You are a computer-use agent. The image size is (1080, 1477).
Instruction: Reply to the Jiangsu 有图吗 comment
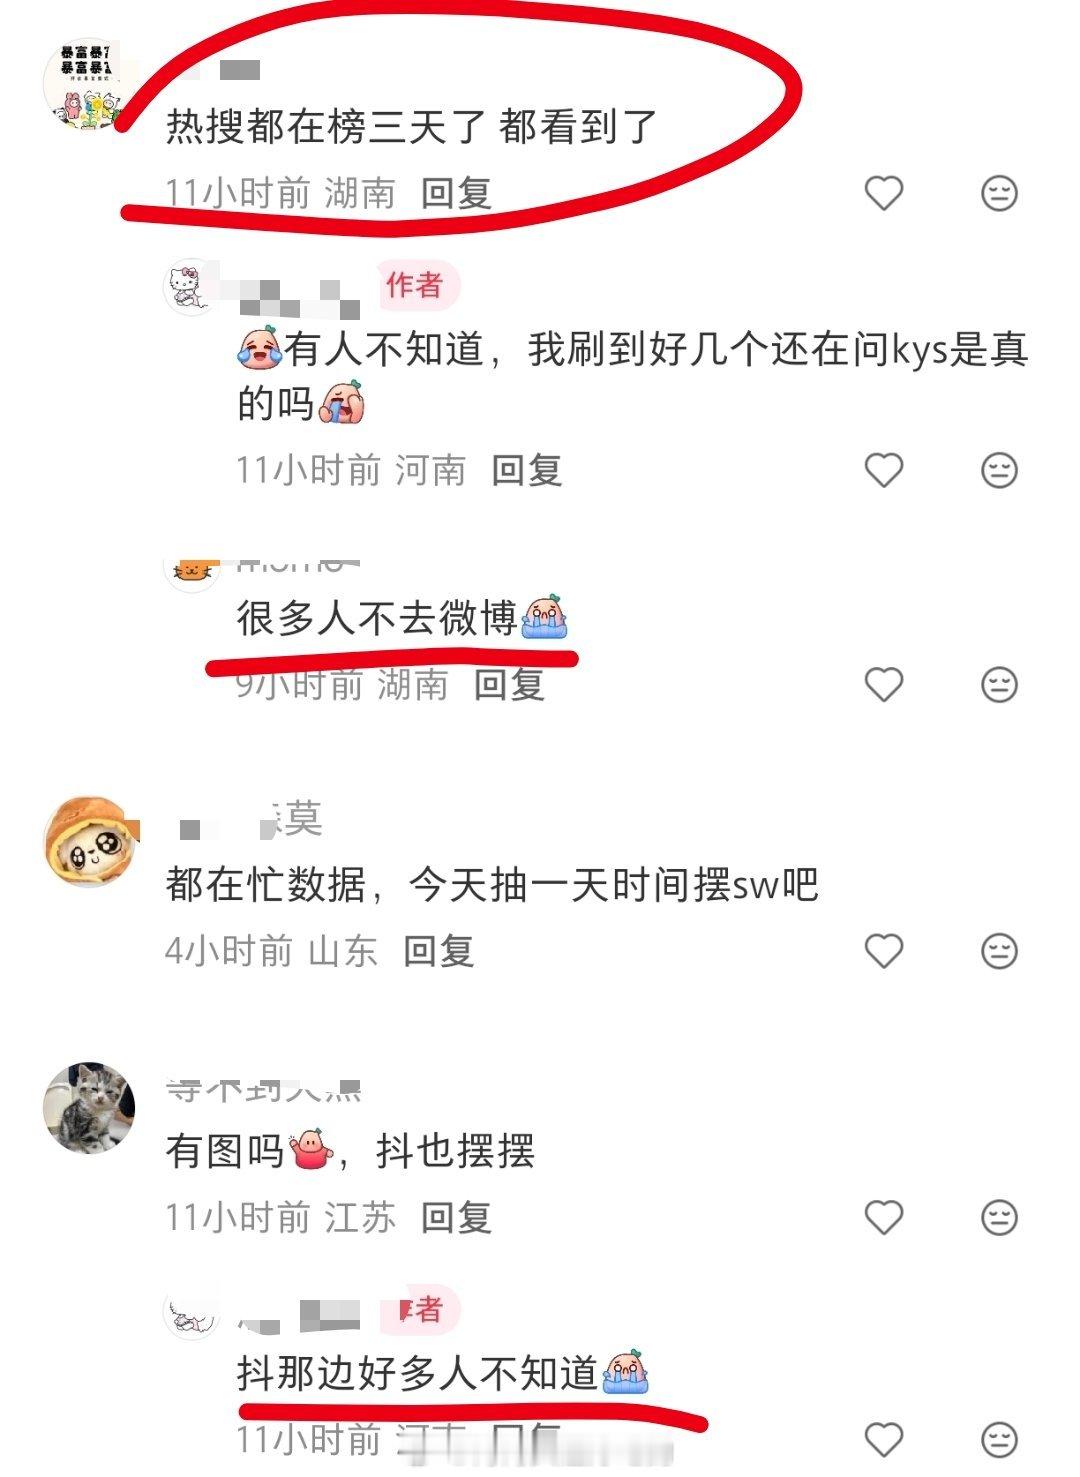coord(456,1218)
